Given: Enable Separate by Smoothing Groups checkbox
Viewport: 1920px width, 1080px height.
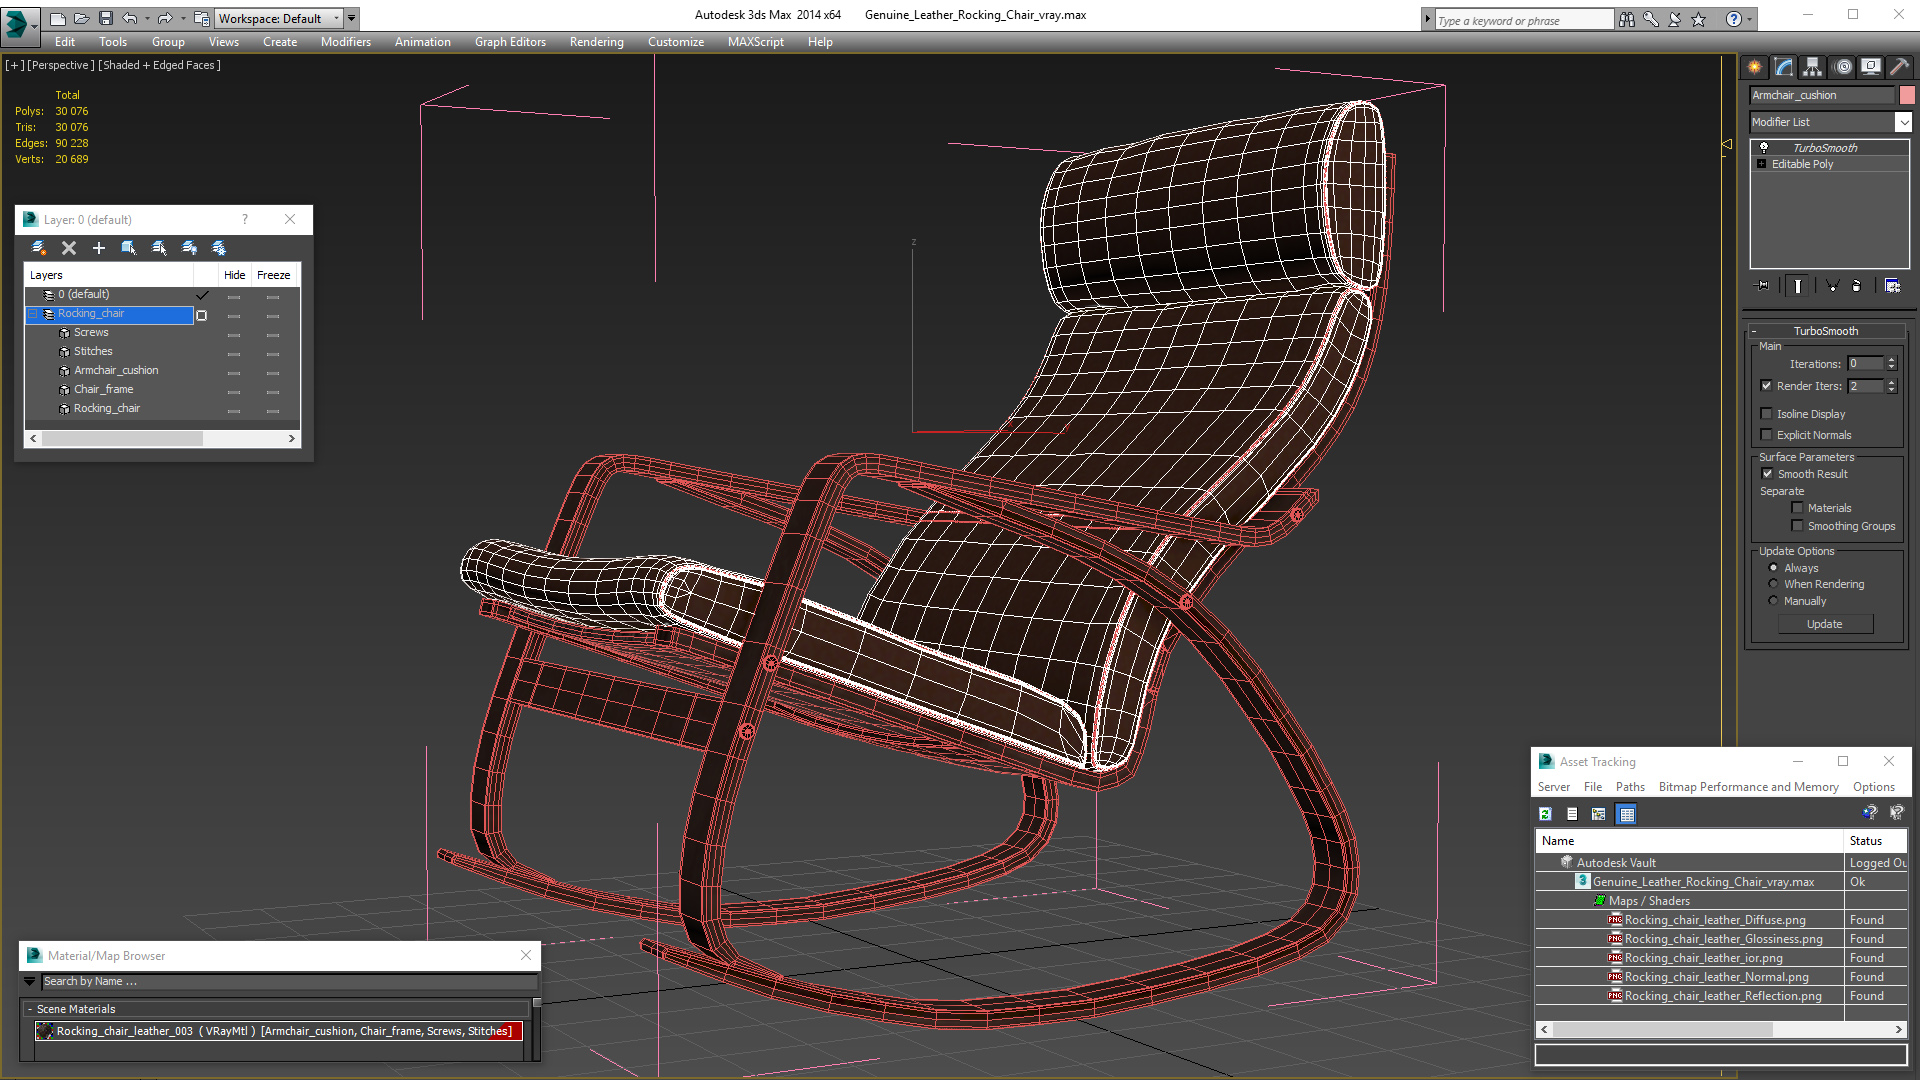Looking at the screenshot, I should [x=1797, y=526].
